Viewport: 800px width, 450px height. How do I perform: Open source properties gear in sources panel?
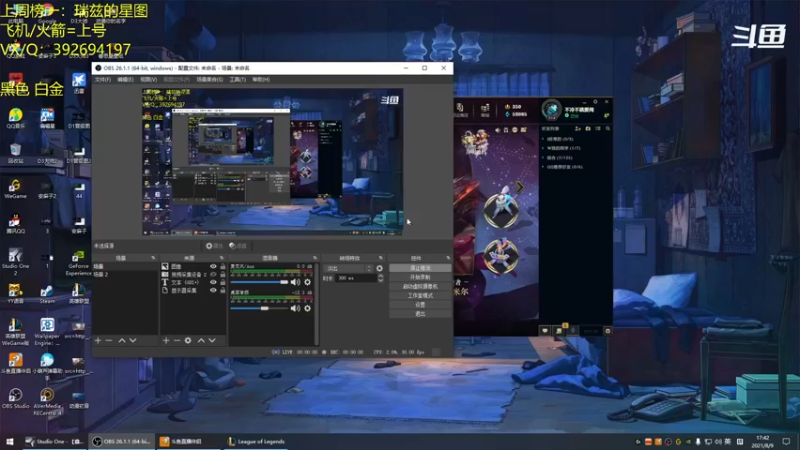(188, 340)
